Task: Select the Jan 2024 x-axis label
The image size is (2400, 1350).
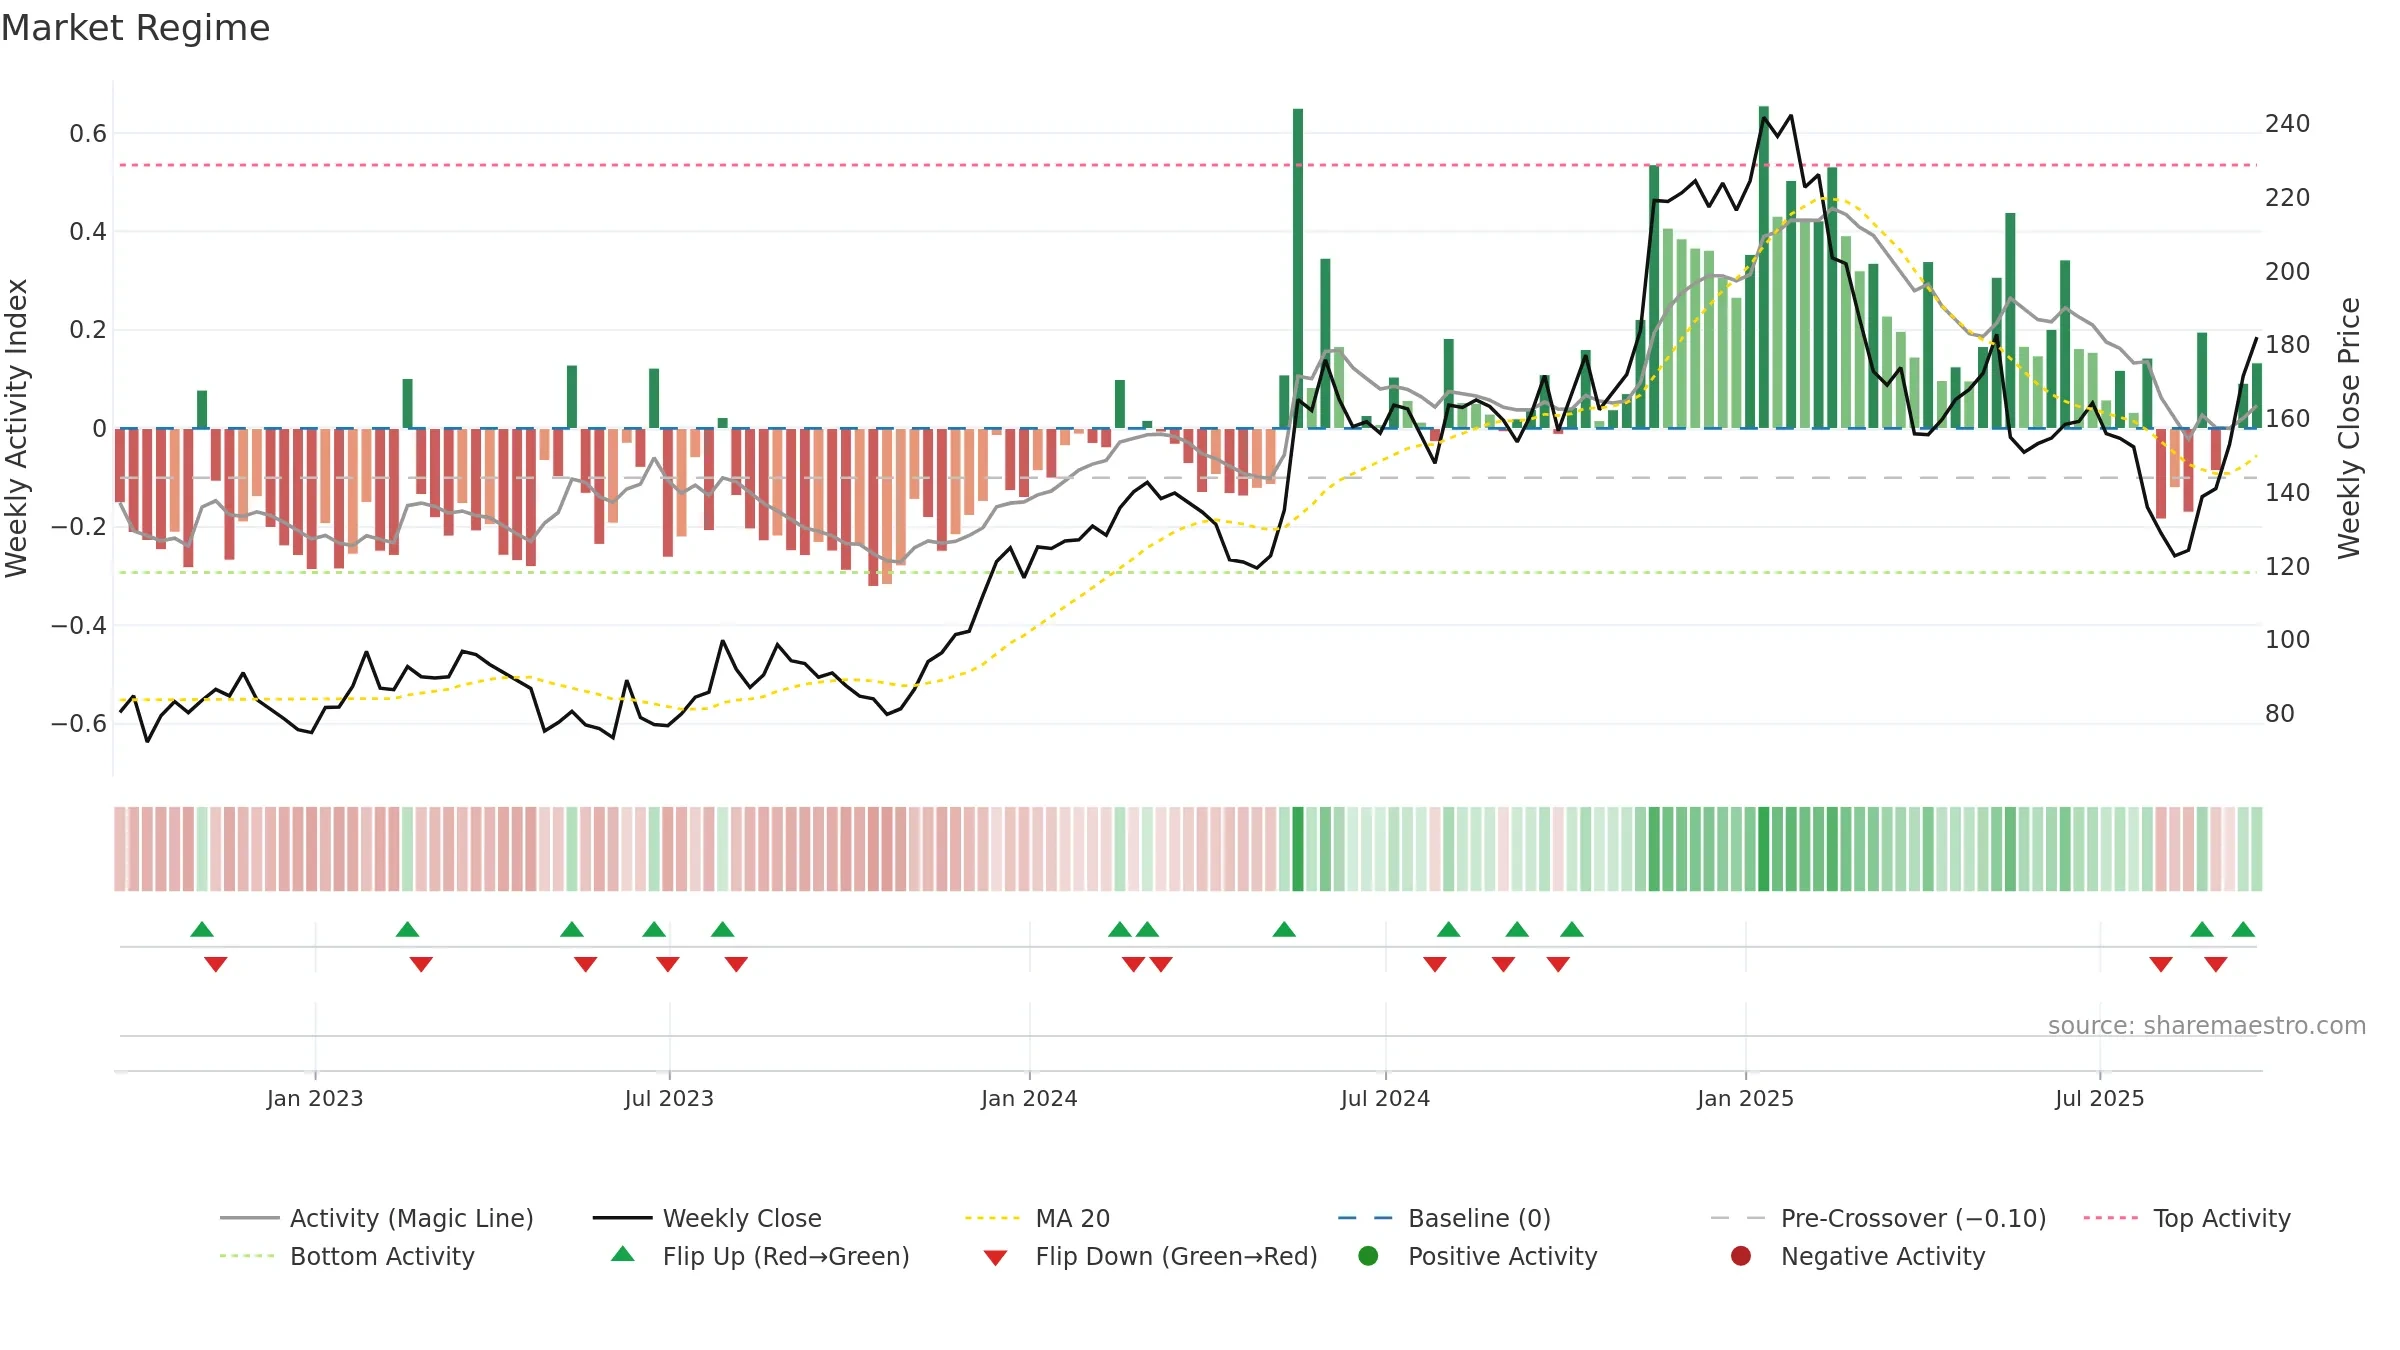Action: pyautogui.click(x=1029, y=1098)
